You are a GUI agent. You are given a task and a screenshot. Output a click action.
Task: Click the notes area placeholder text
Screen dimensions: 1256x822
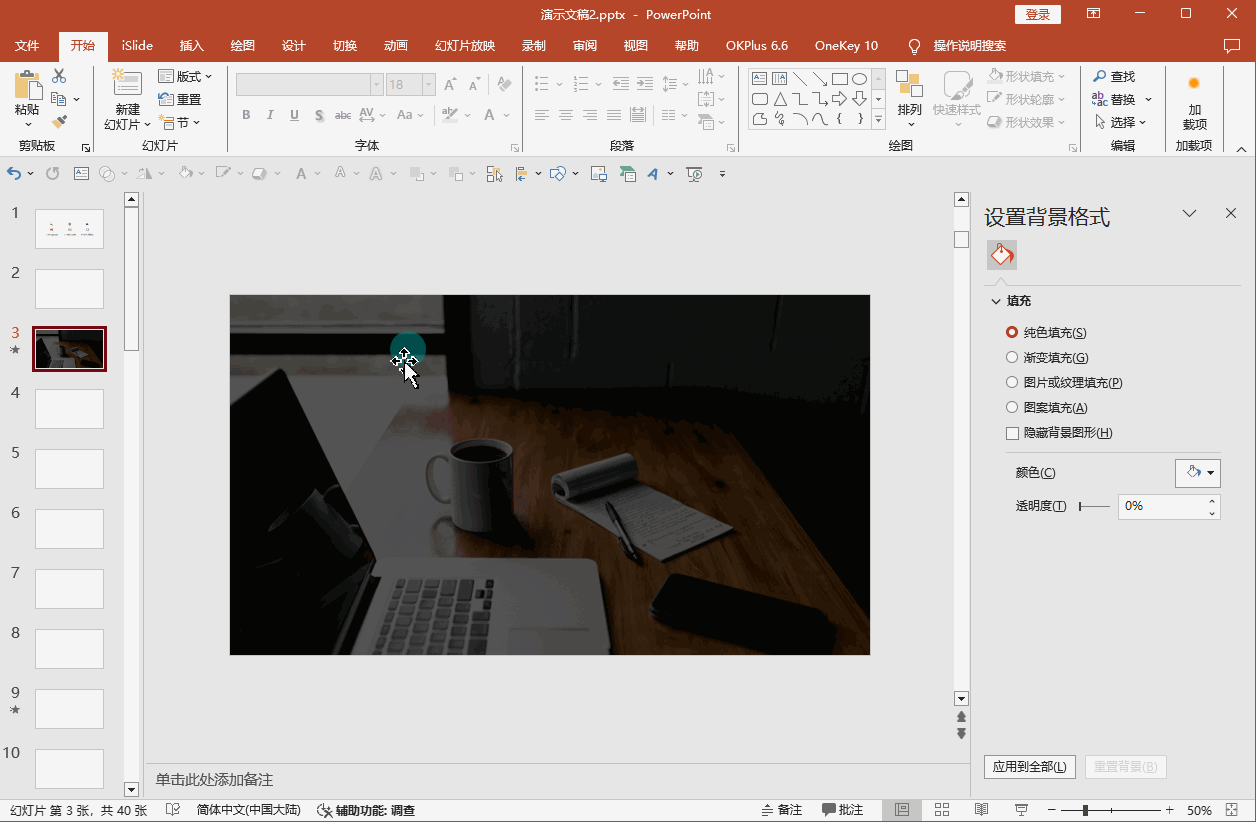click(214, 779)
